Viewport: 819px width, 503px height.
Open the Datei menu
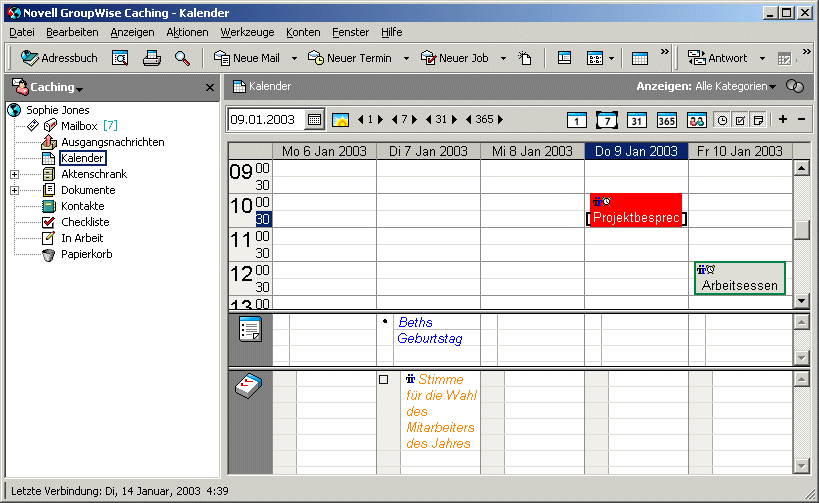(x=22, y=32)
